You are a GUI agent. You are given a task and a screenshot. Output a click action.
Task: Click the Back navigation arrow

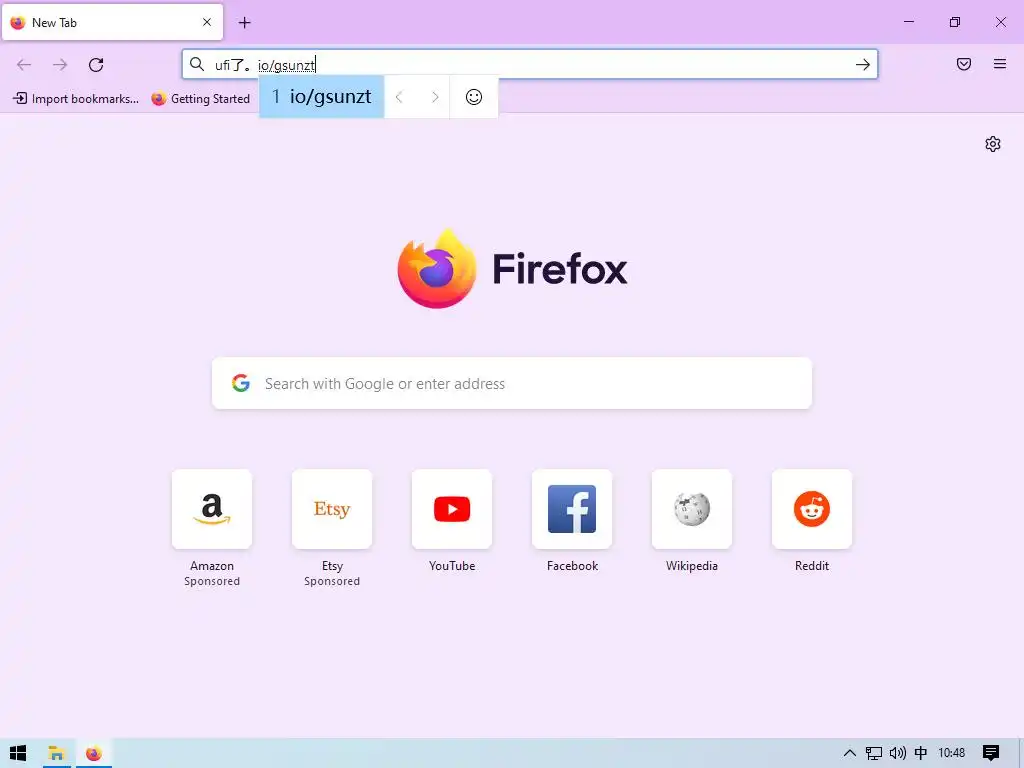24,65
